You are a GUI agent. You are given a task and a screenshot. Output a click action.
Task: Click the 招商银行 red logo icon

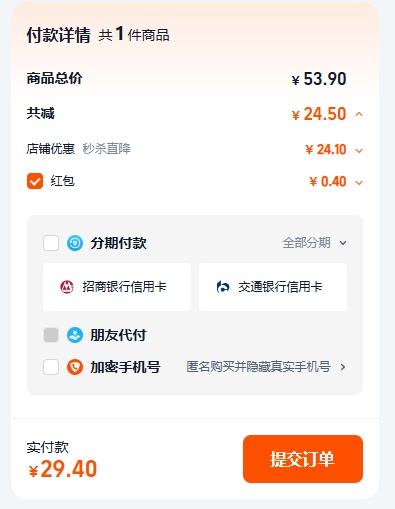(x=67, y=287)
